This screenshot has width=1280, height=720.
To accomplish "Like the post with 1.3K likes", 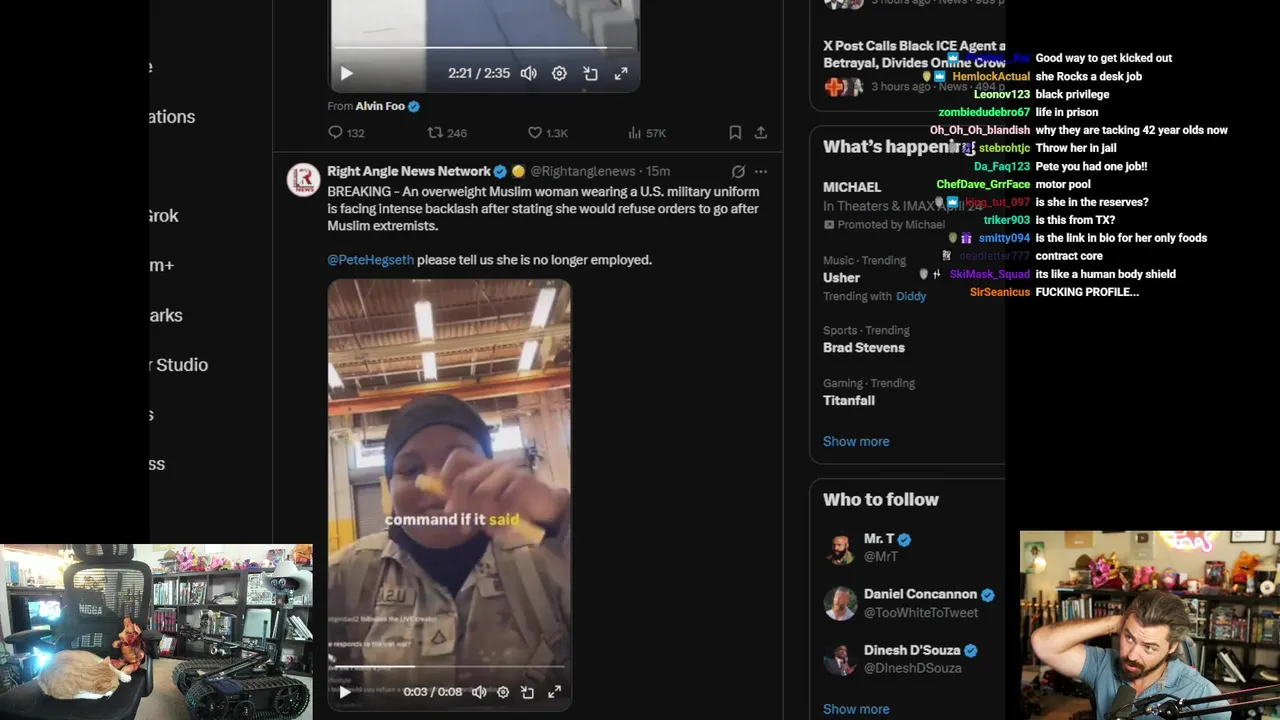I will click(547, 133).
